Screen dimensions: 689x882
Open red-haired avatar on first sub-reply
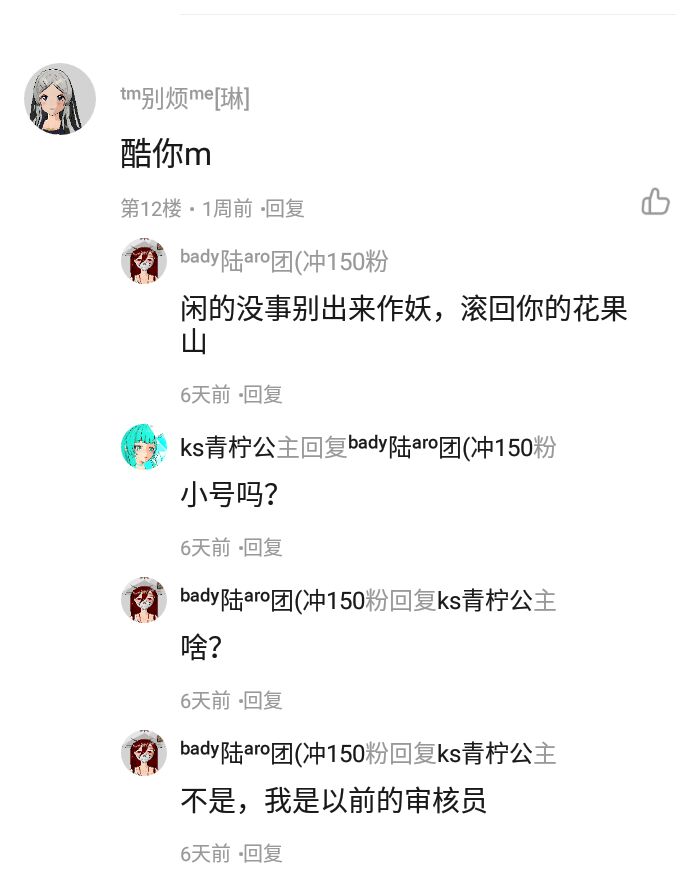click(144, 261)
